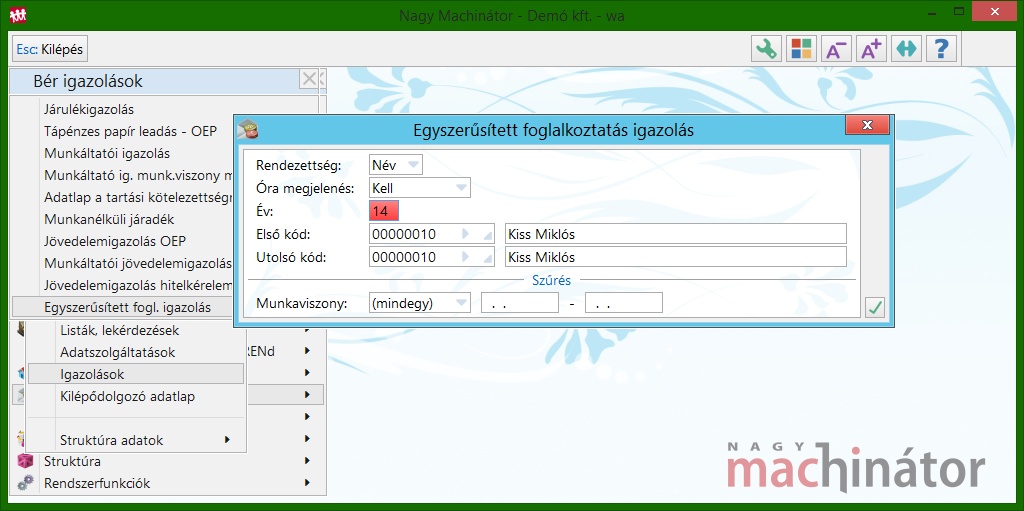Open Adatszolgáltatások menu item
The width and height of the screenshot is (1024, 511).
118,352
